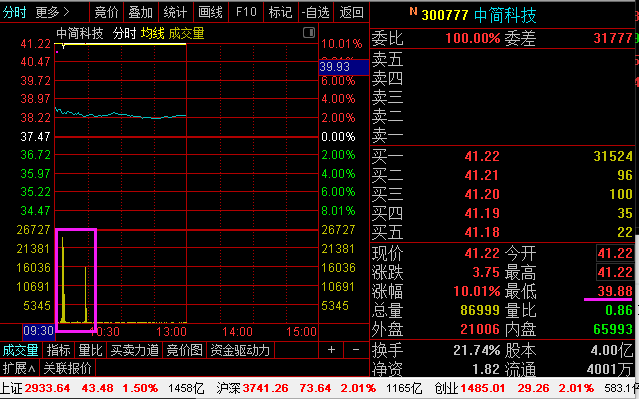Click the 最低 value 39.88
The height and width of the screenshot is (399, 639).
(615, 291)
